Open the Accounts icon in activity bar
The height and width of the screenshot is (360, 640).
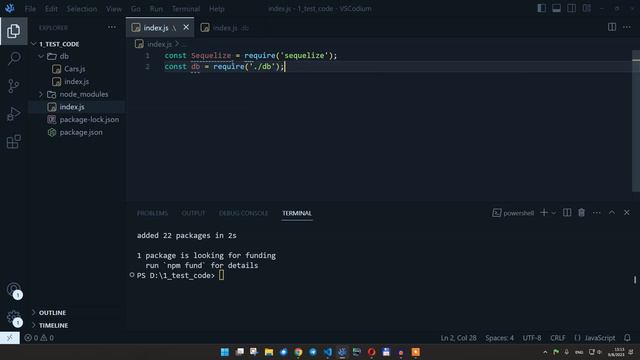(13, 290)
